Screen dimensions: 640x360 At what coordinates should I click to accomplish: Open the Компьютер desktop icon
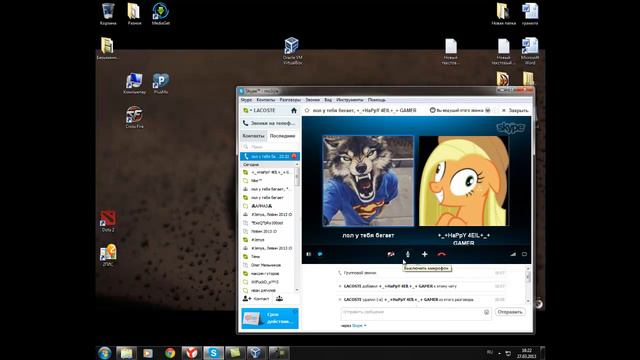134,83
